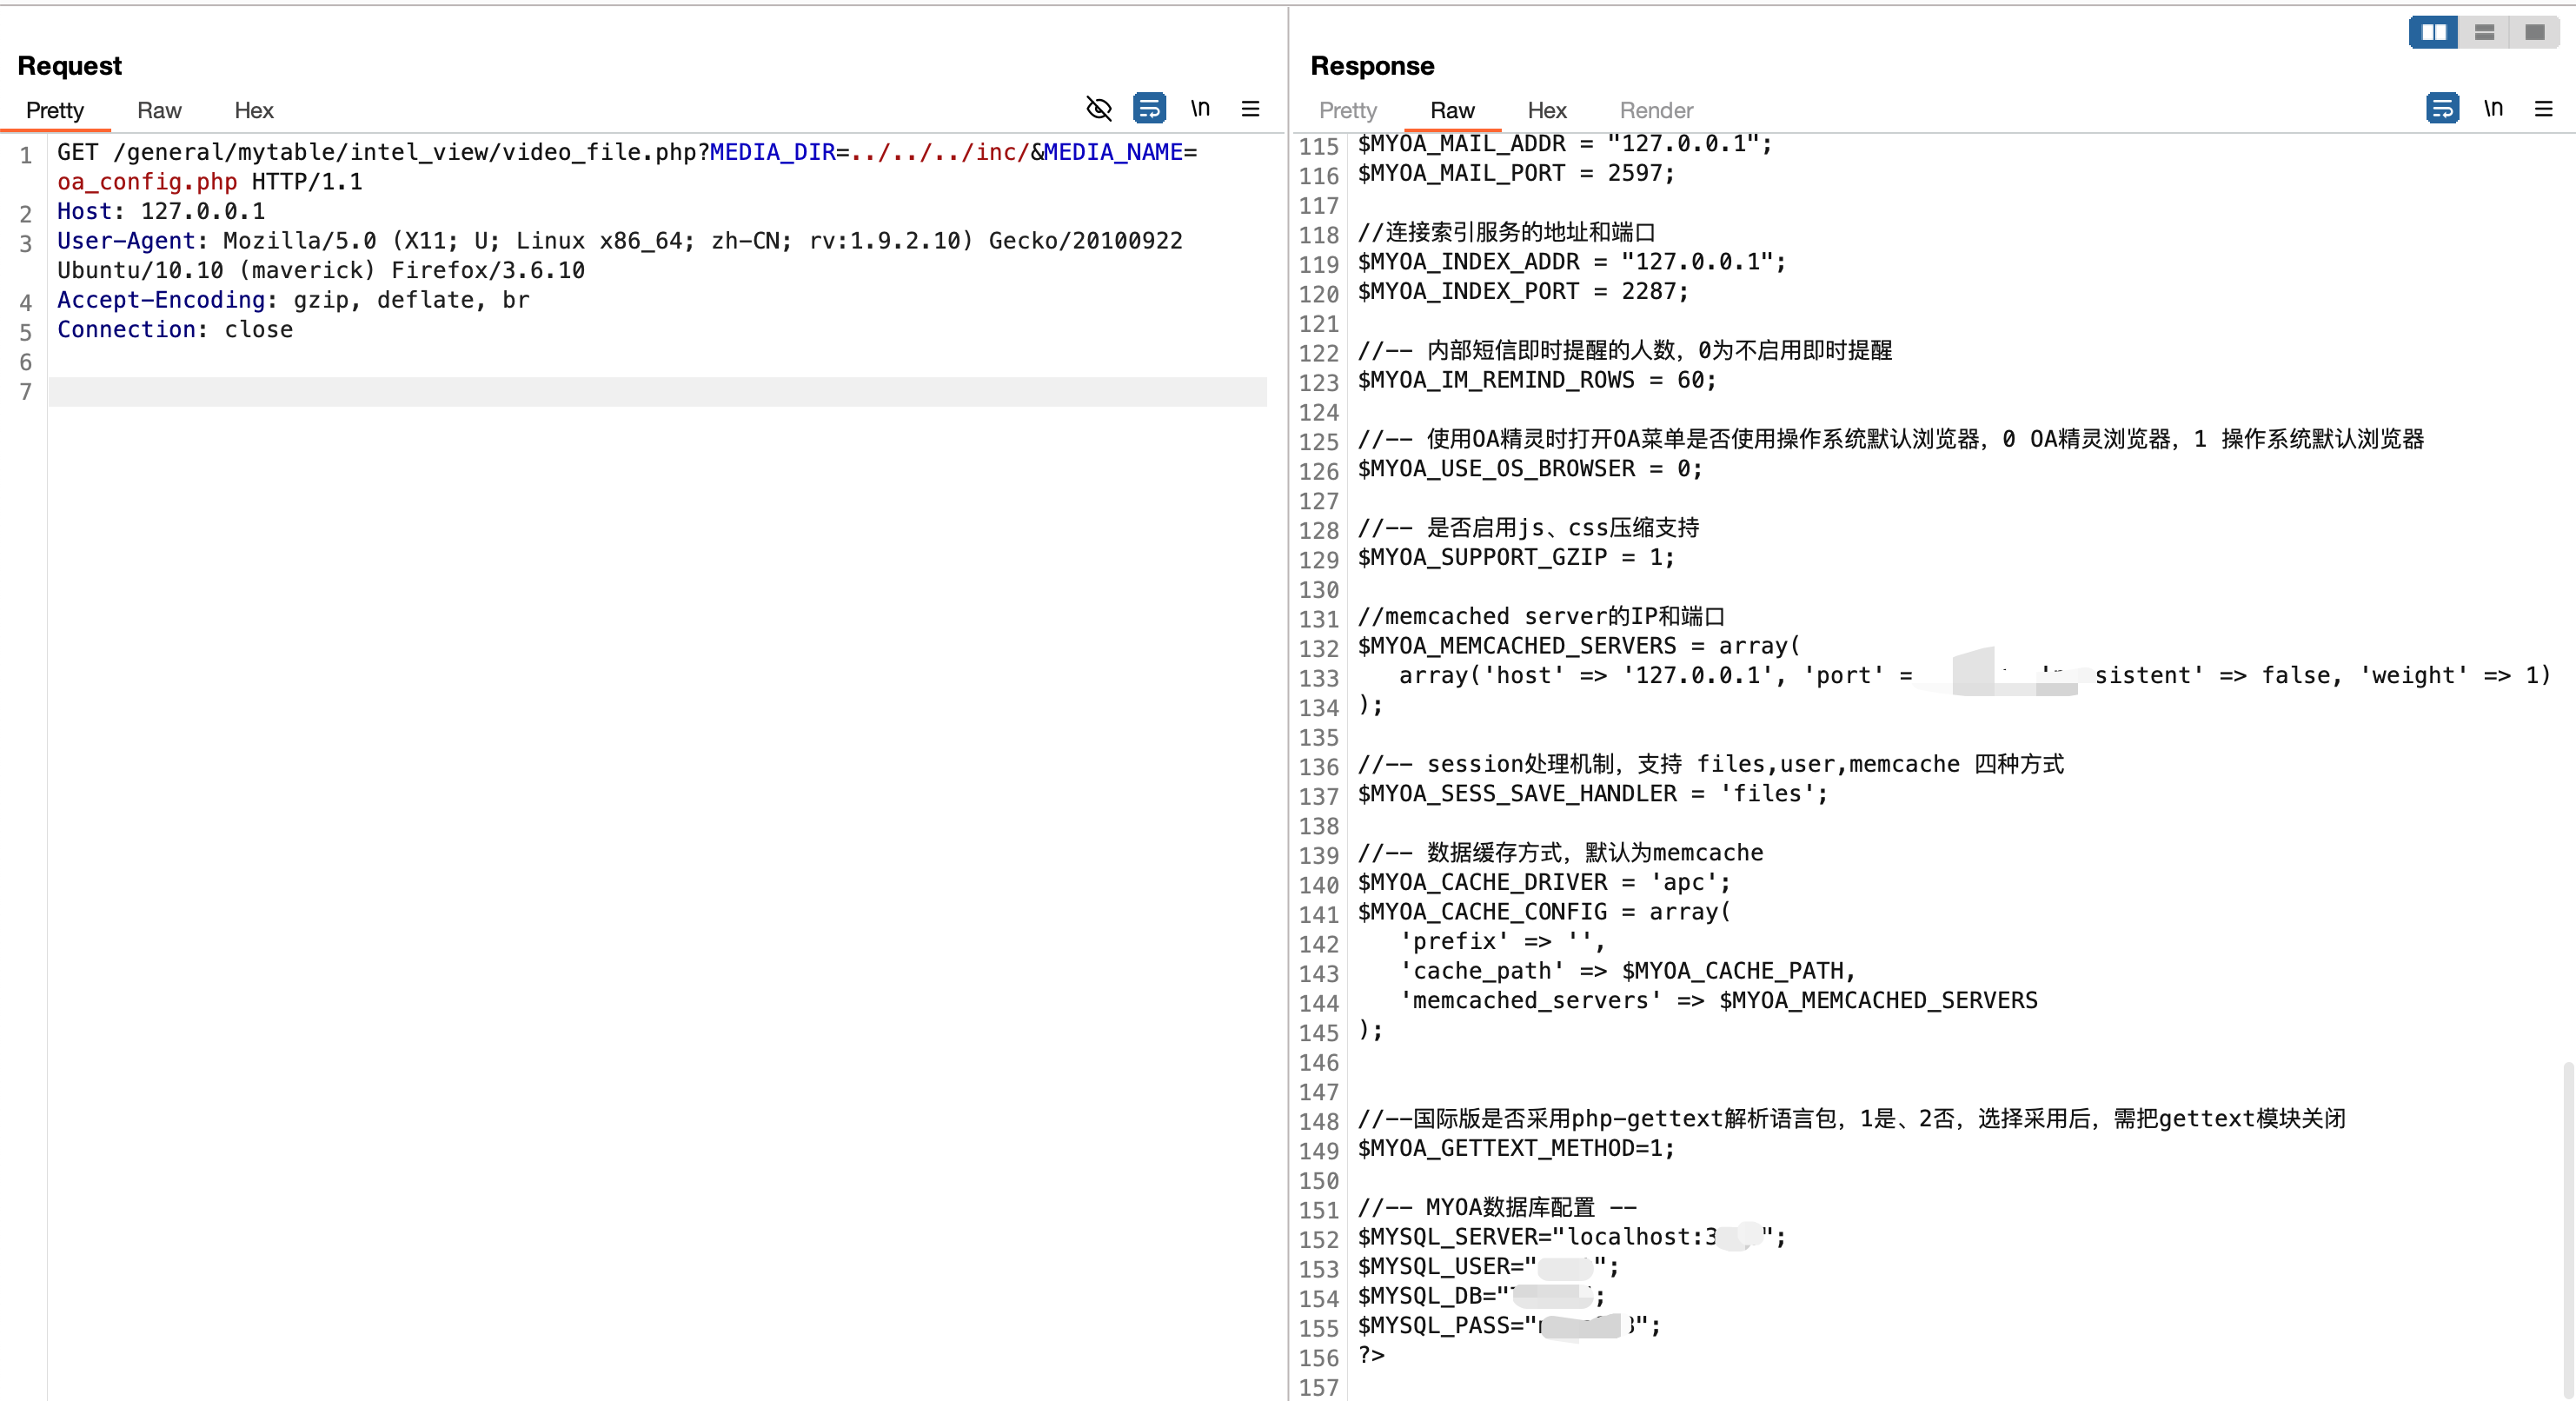Switch to Request Pretty tab
The width and height of the screenshot is (2576, 1401).
point(55,110)
